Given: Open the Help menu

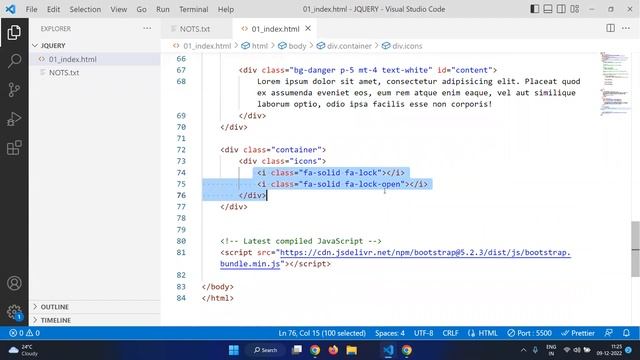Looking at the screenshot, I should click(225, 9).
